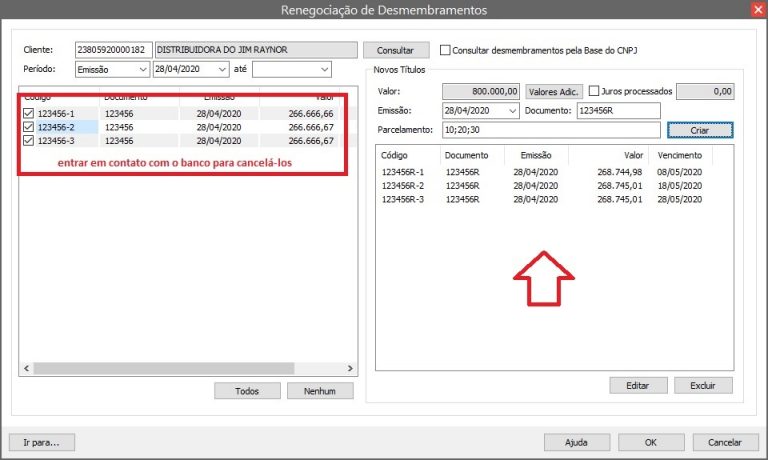The image size is (768, 460).
Task: Toggle checkbox for row 123456-2
Action: tap(28, 127)
